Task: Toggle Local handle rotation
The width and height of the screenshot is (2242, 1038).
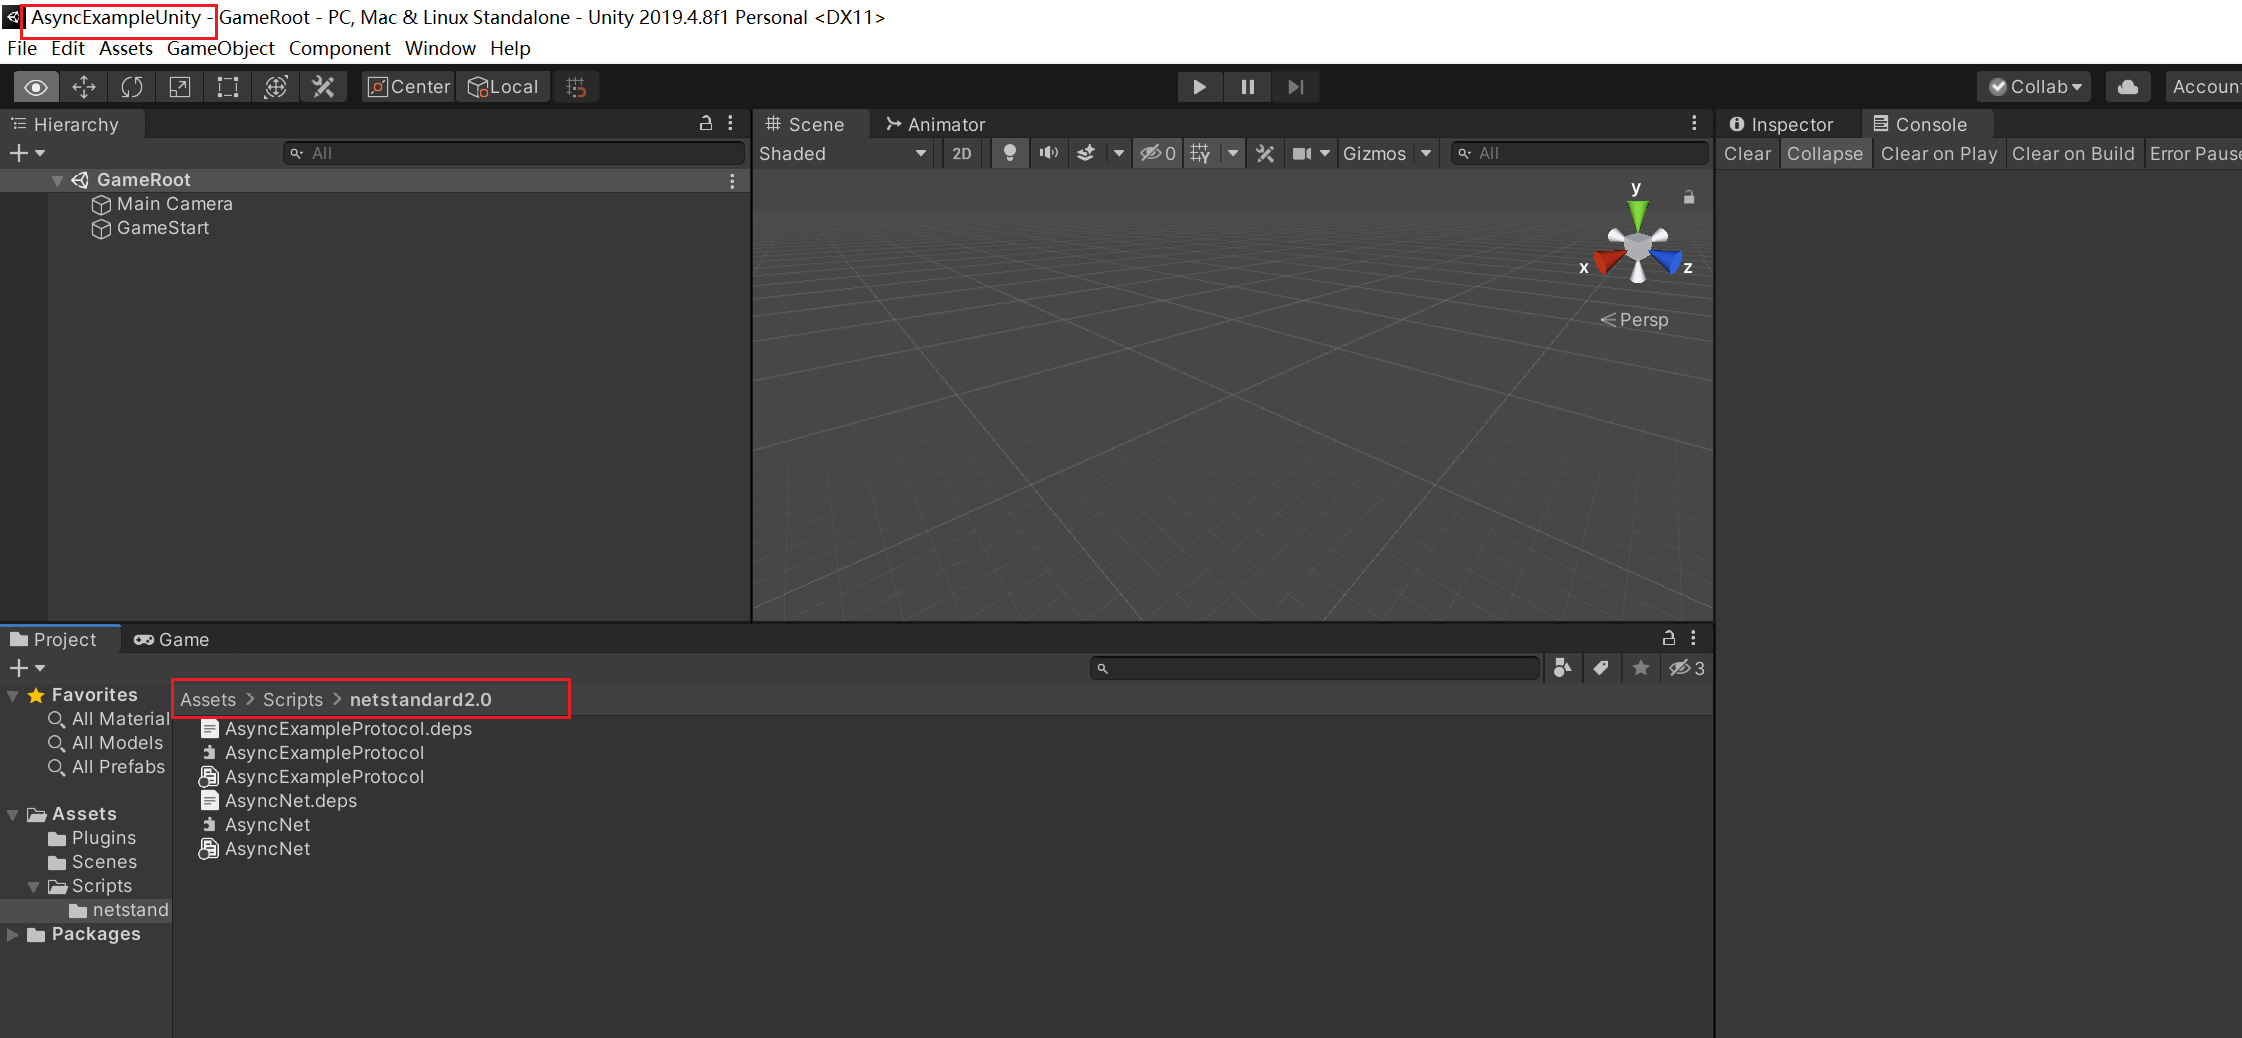Action: 503,87
